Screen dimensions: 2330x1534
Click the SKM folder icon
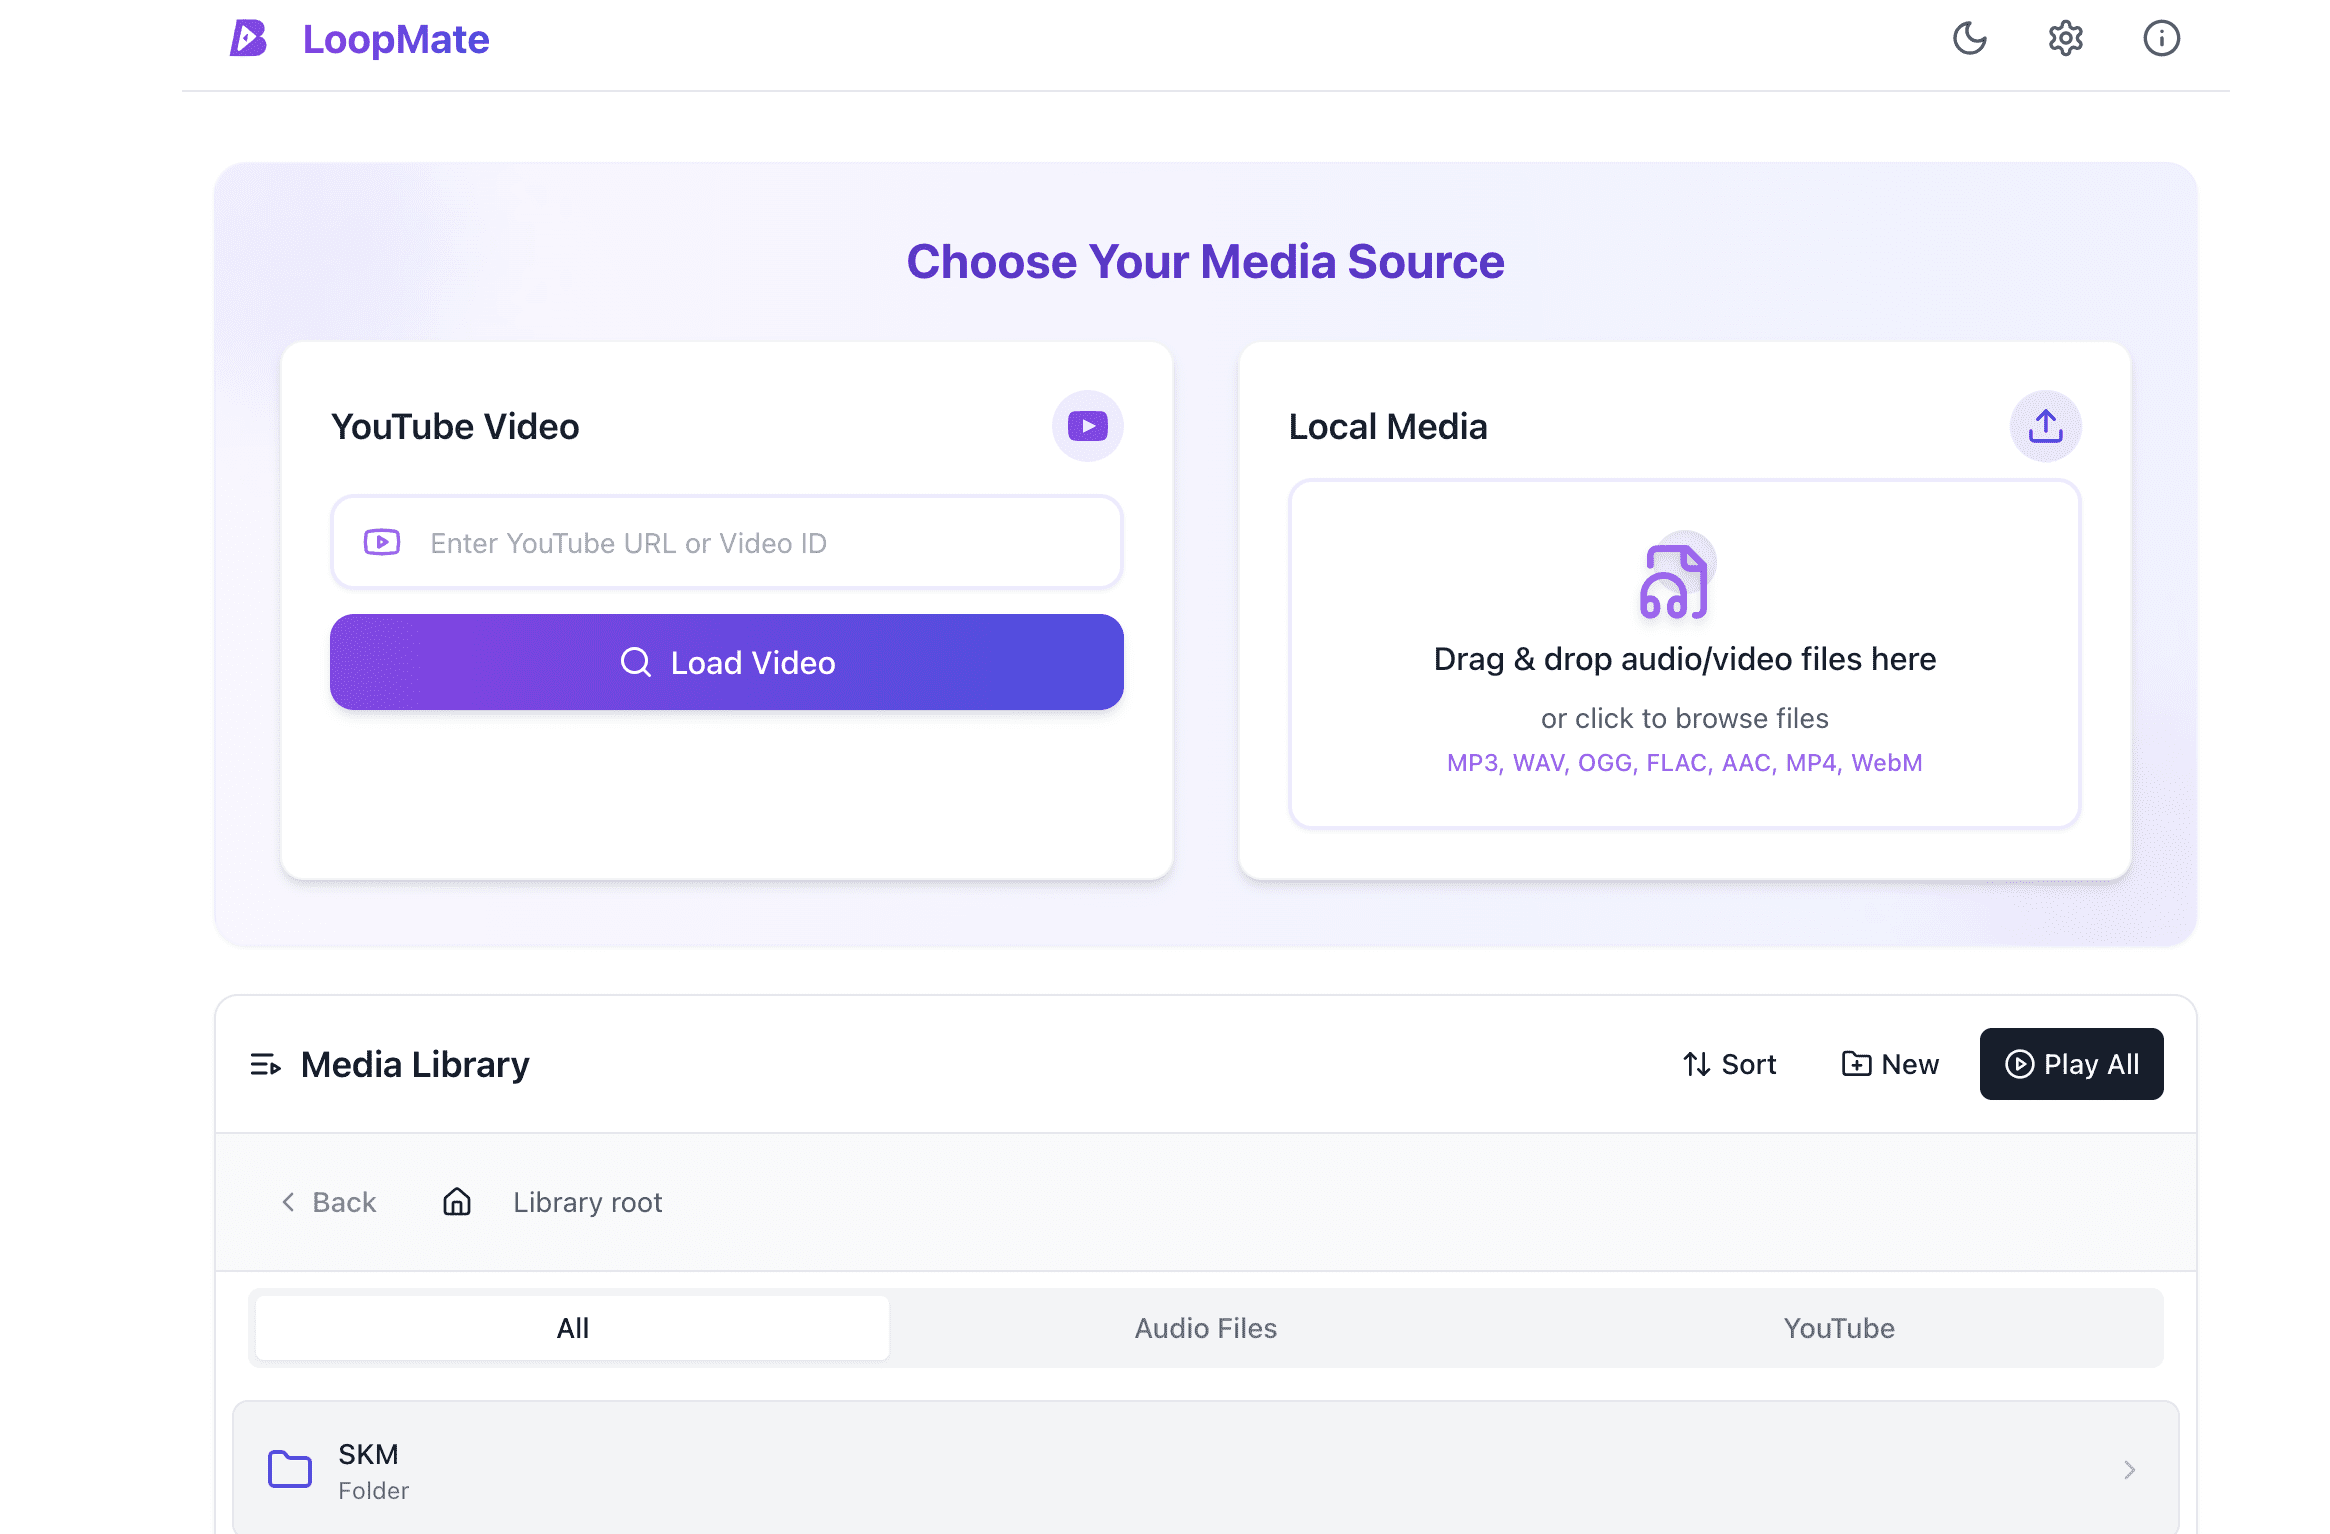click(290, 1469)
